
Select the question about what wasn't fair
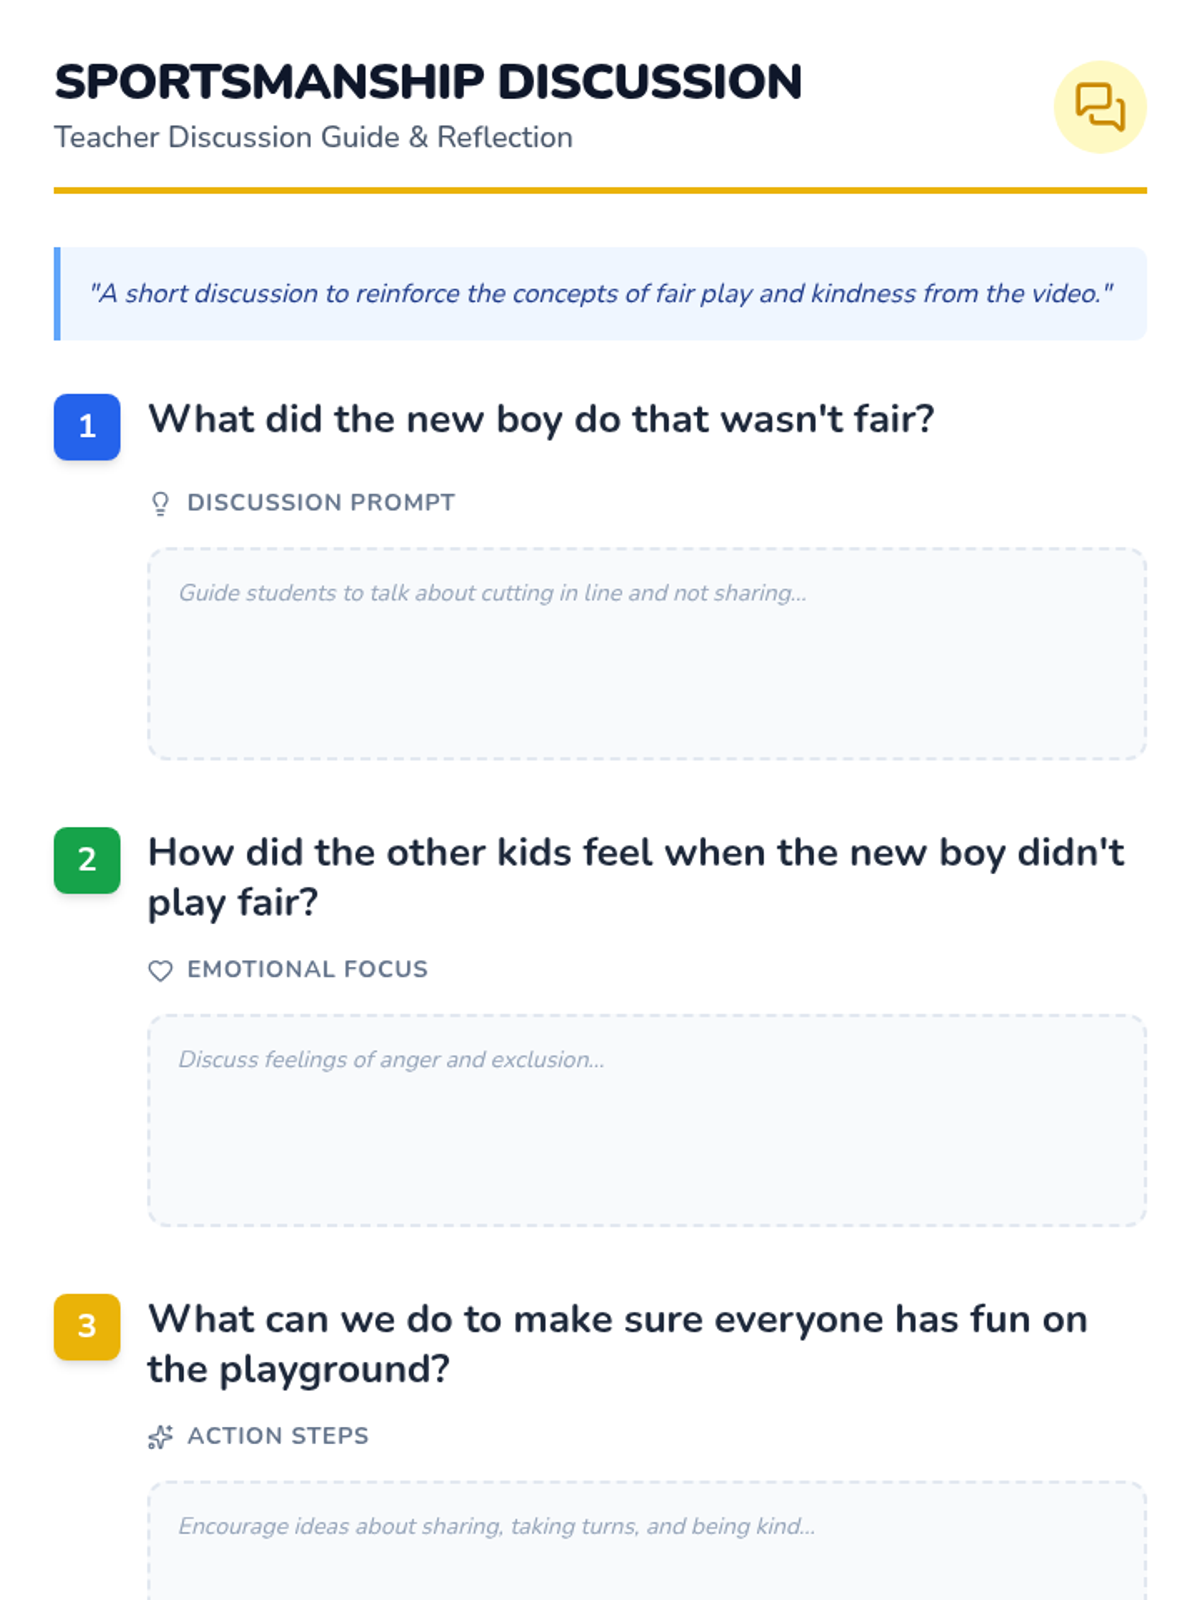[x=541, y=419]
